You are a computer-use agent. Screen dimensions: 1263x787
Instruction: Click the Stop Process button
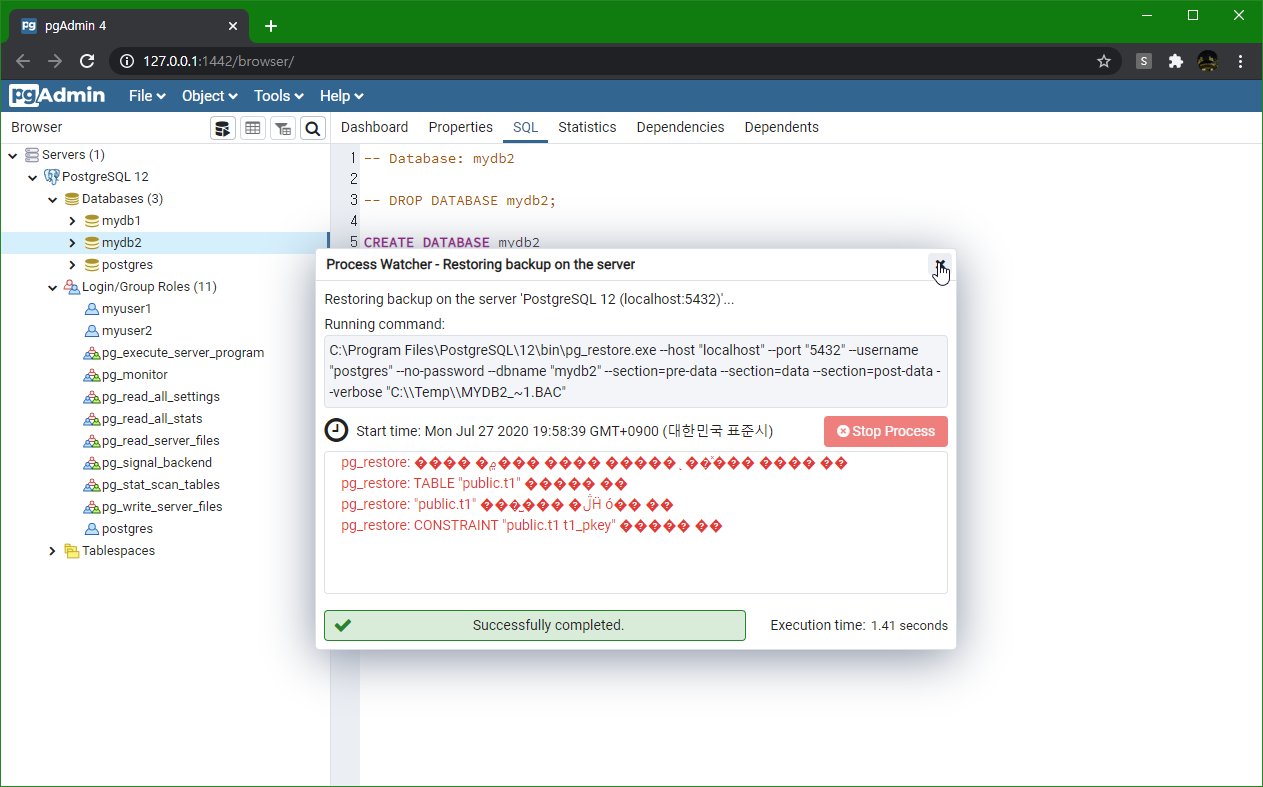pyautogui.click(x=886, y=431)
